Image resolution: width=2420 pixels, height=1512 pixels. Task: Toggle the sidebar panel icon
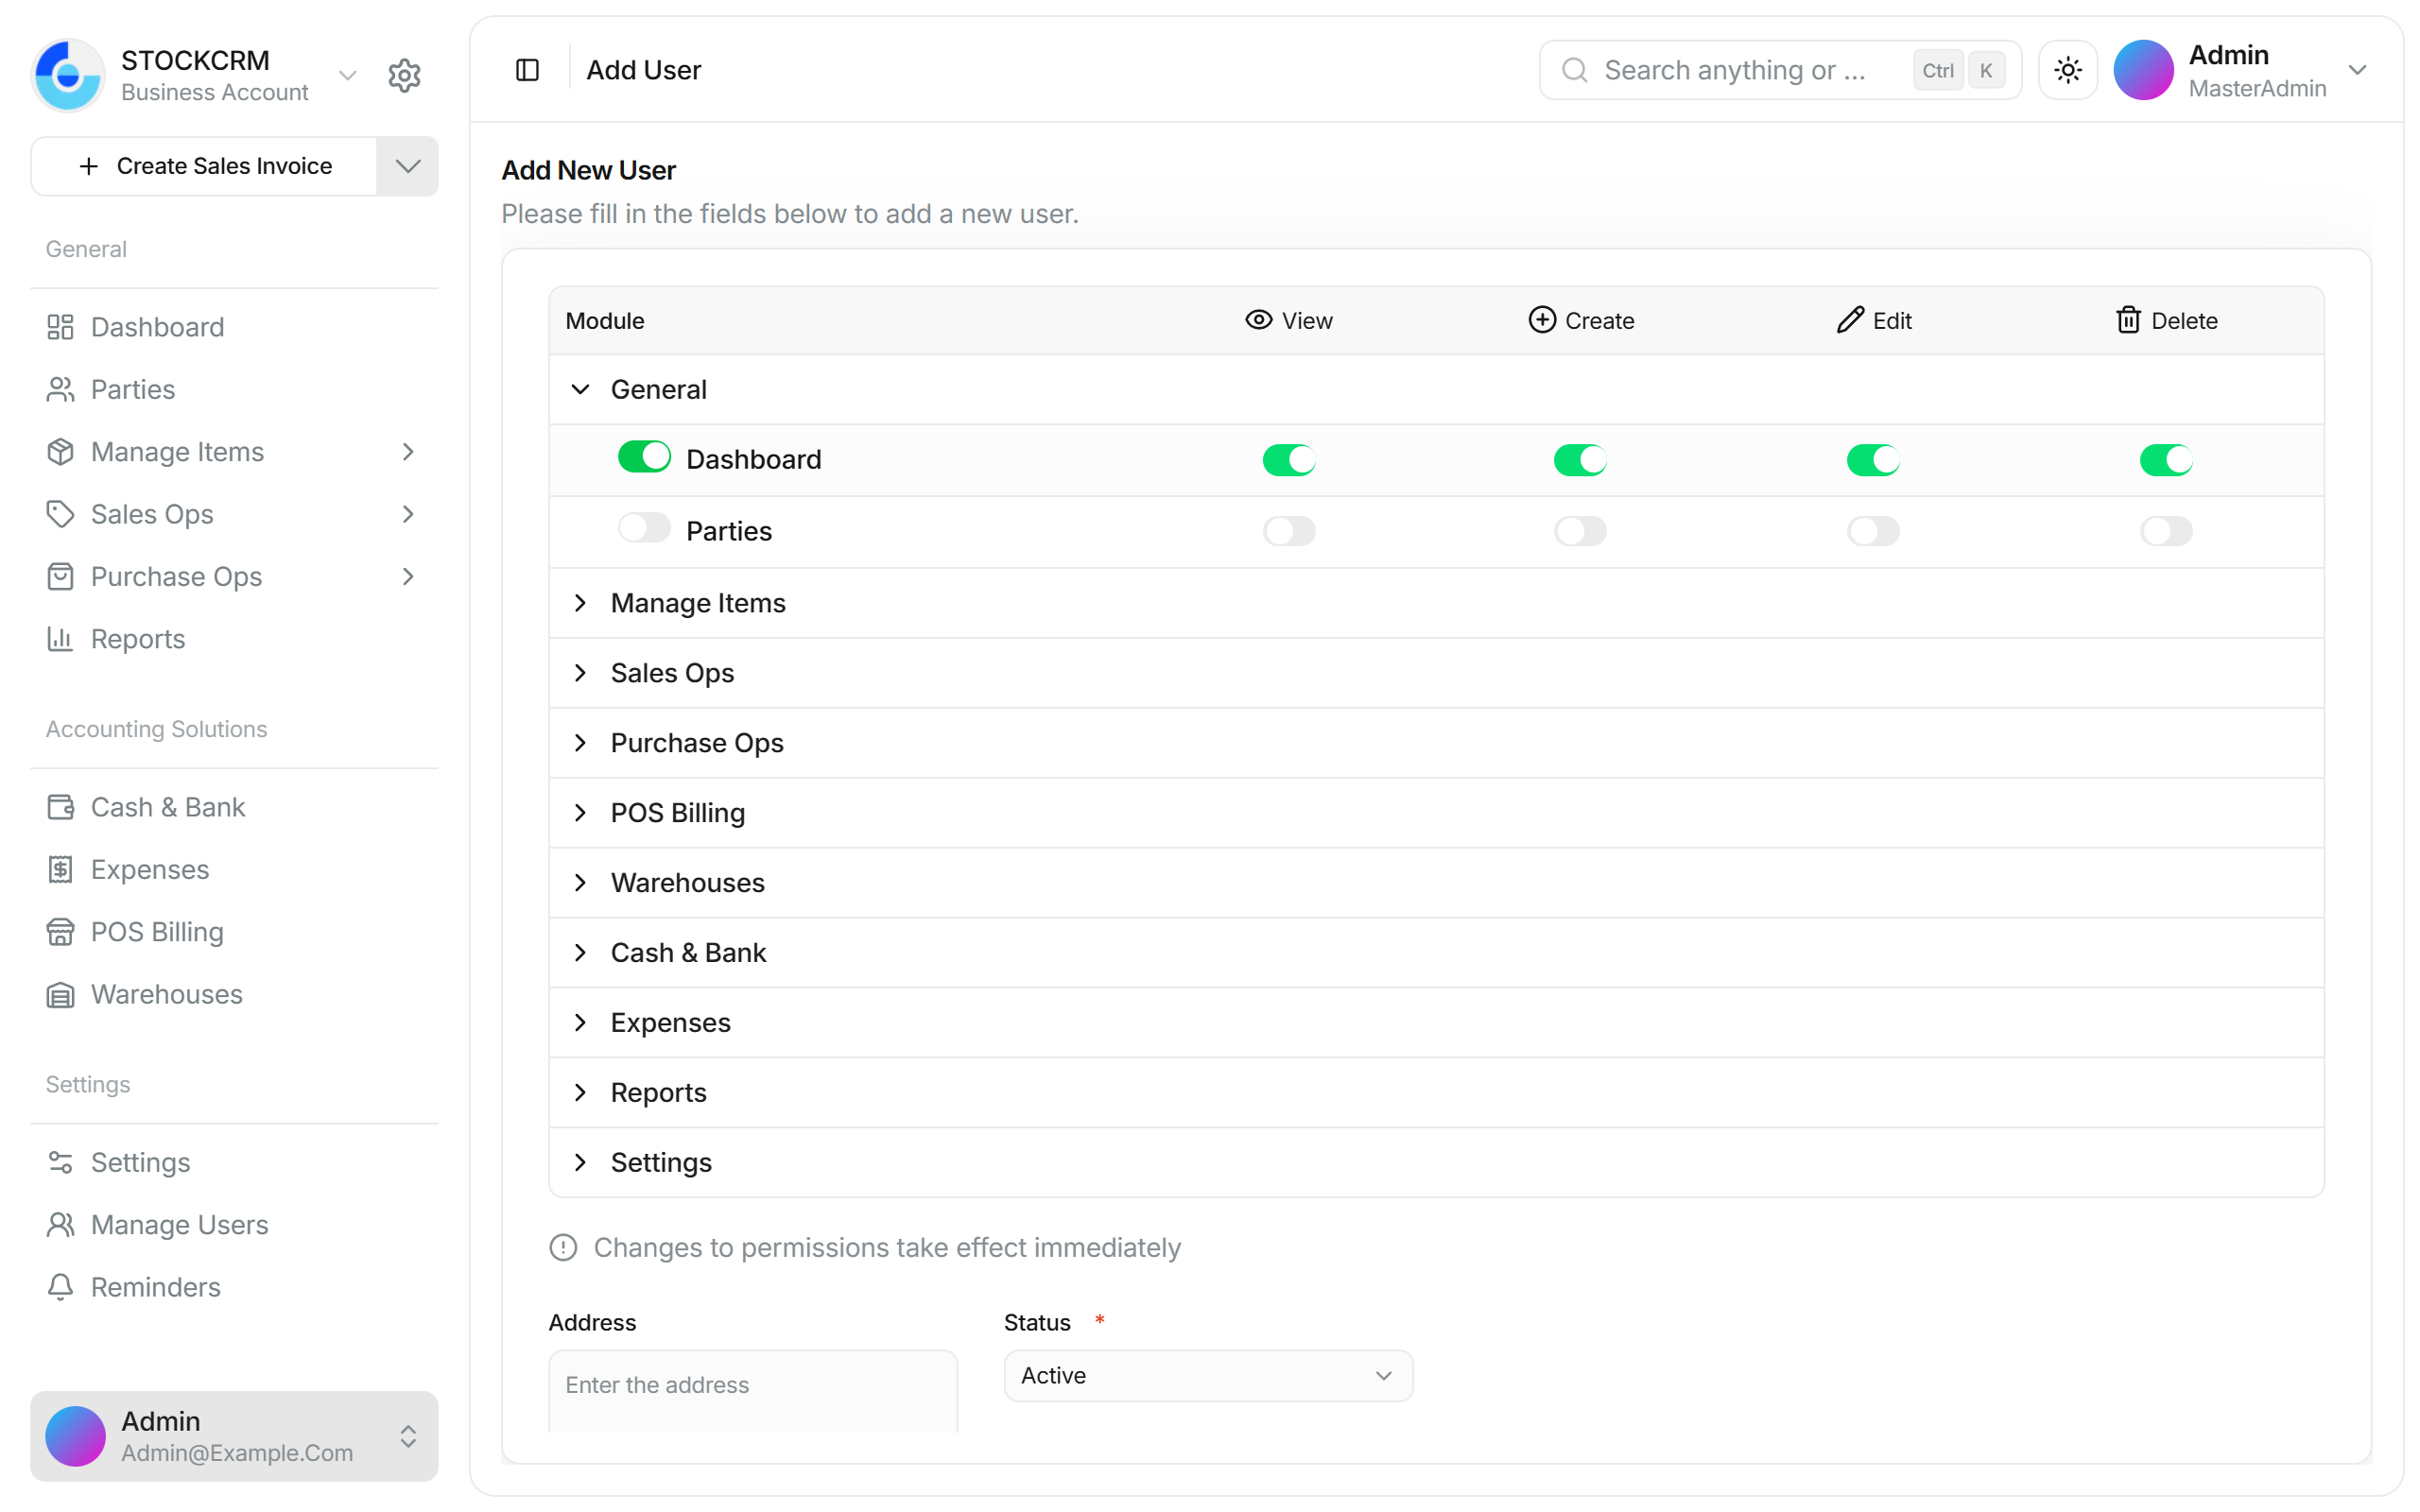(527, 70)
